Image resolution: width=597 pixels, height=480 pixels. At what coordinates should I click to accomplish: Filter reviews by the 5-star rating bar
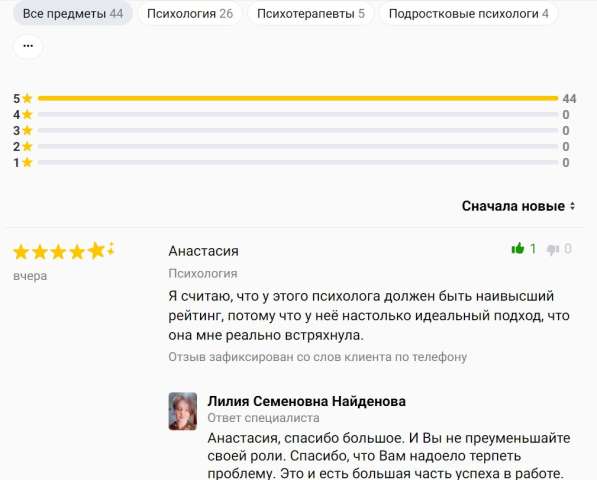[298, 99]
